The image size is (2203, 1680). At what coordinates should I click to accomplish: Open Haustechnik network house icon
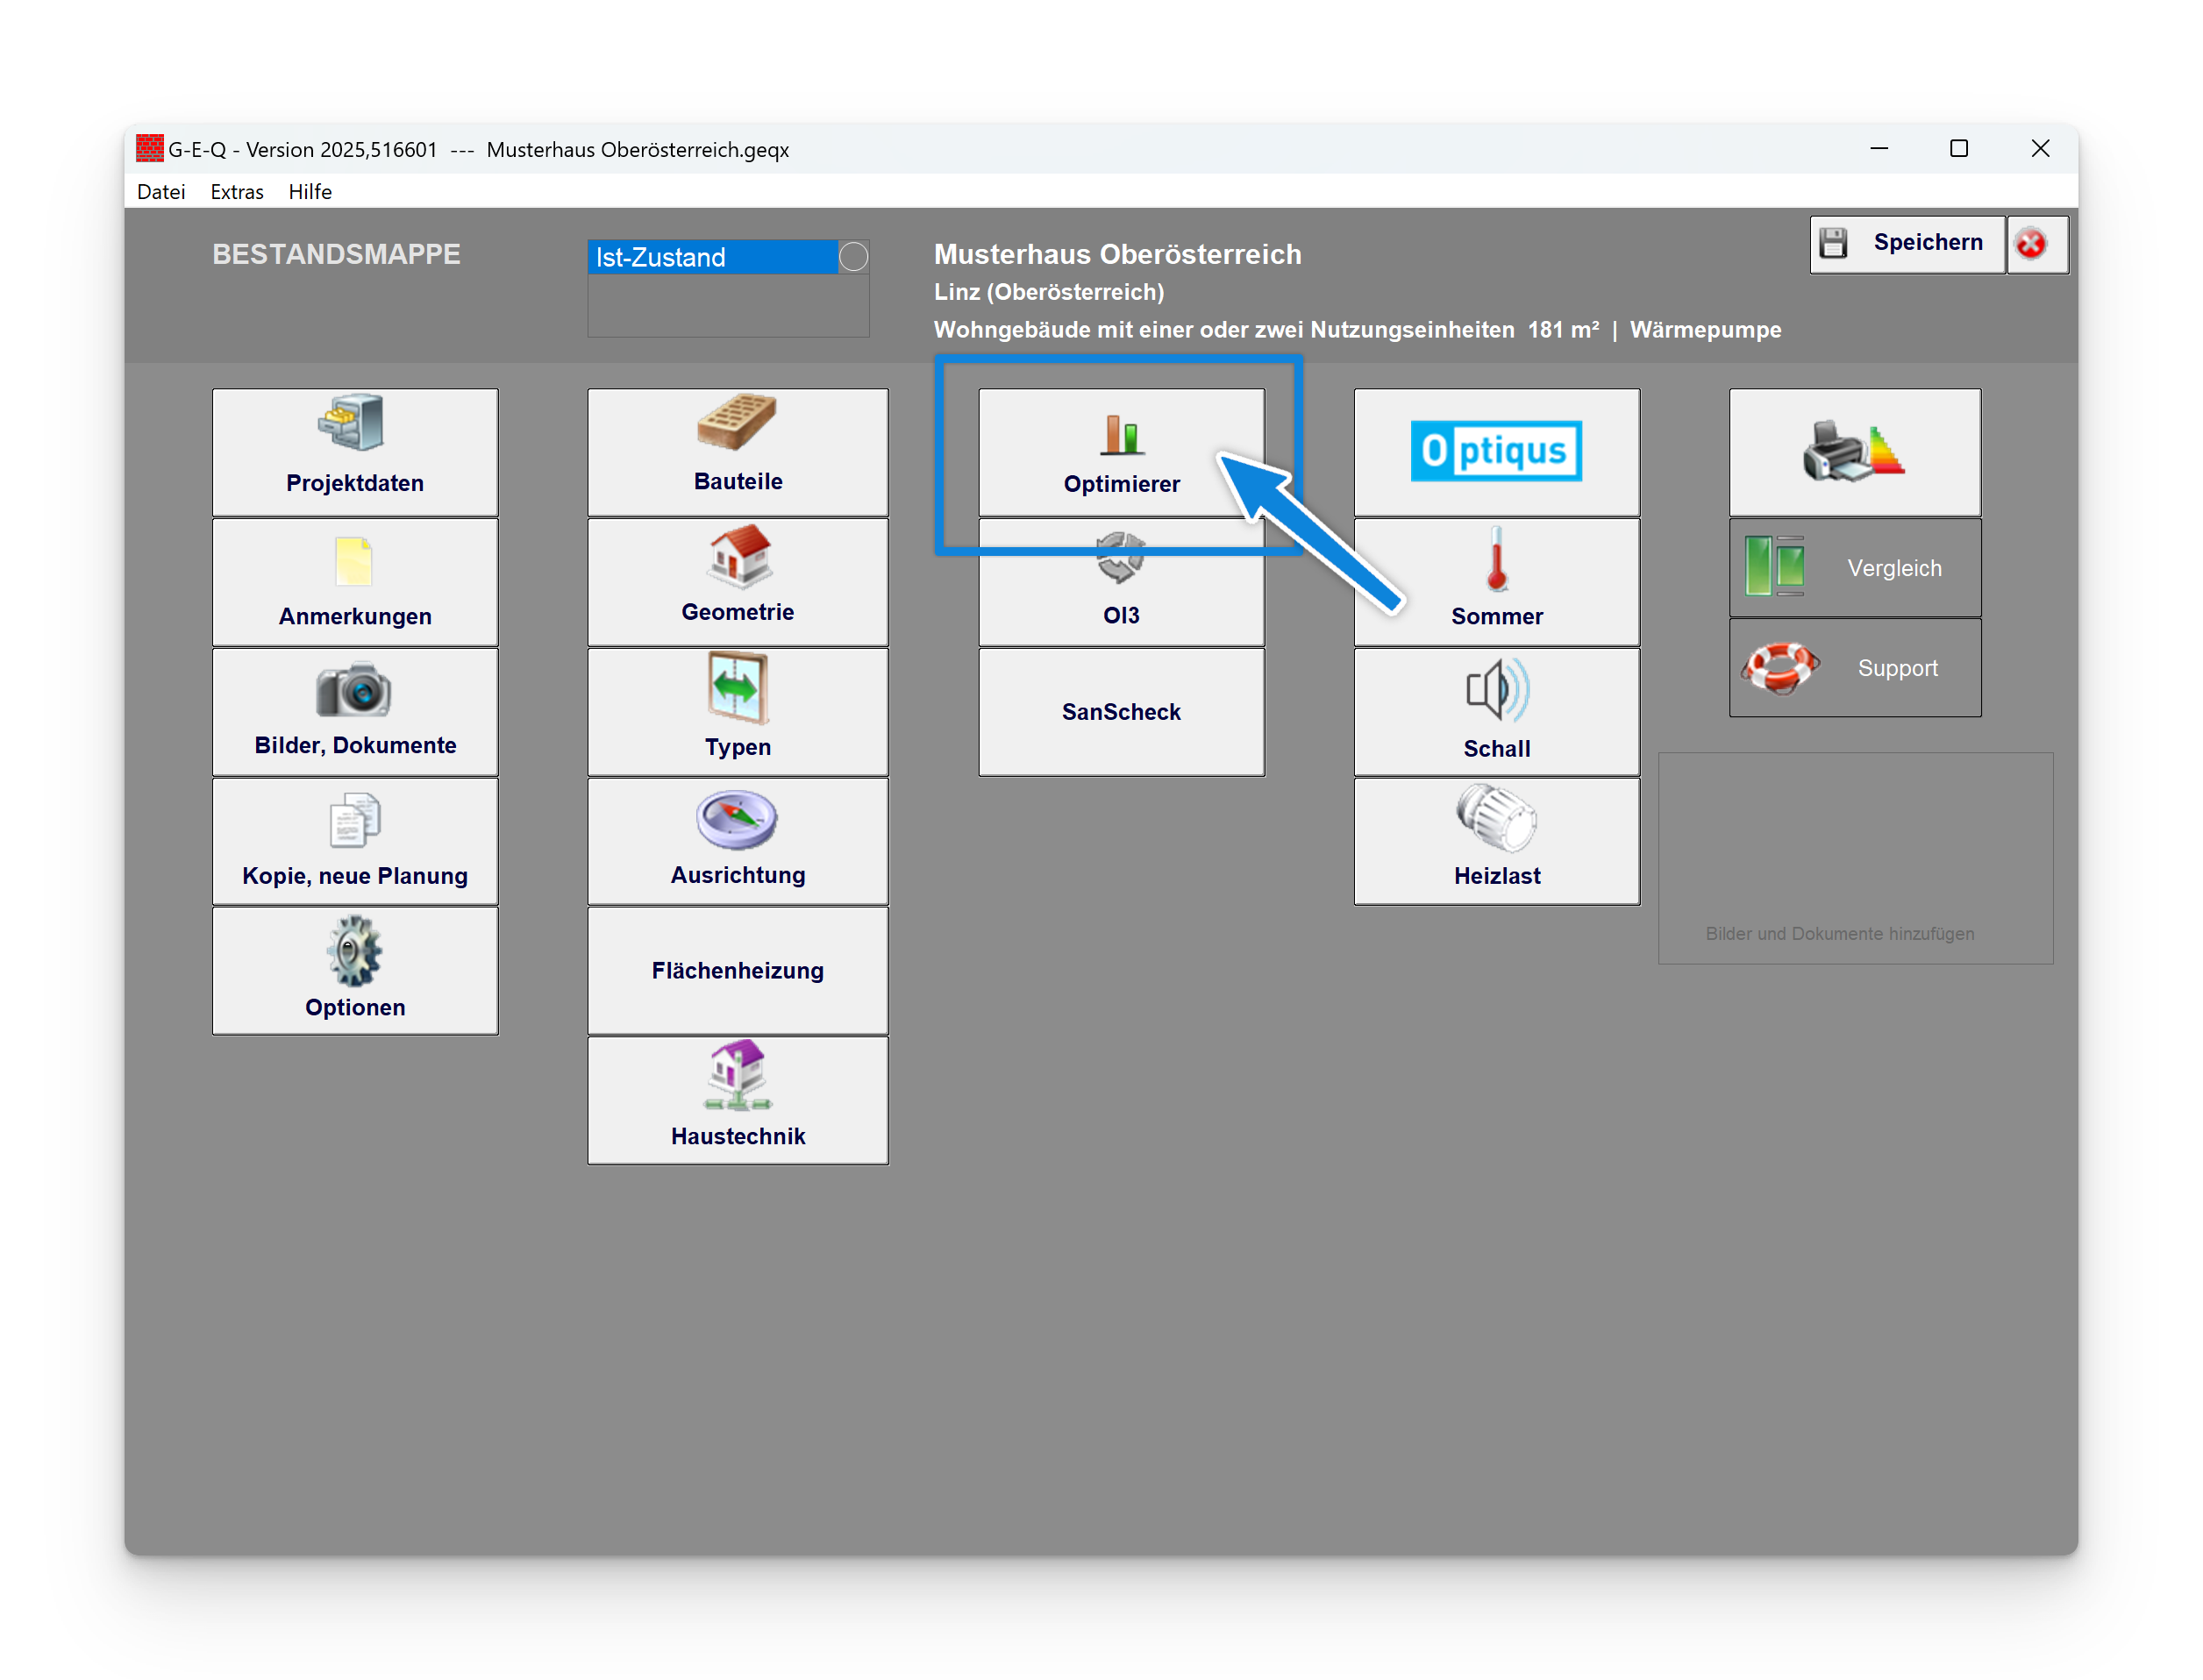[x=737, y=1076]
